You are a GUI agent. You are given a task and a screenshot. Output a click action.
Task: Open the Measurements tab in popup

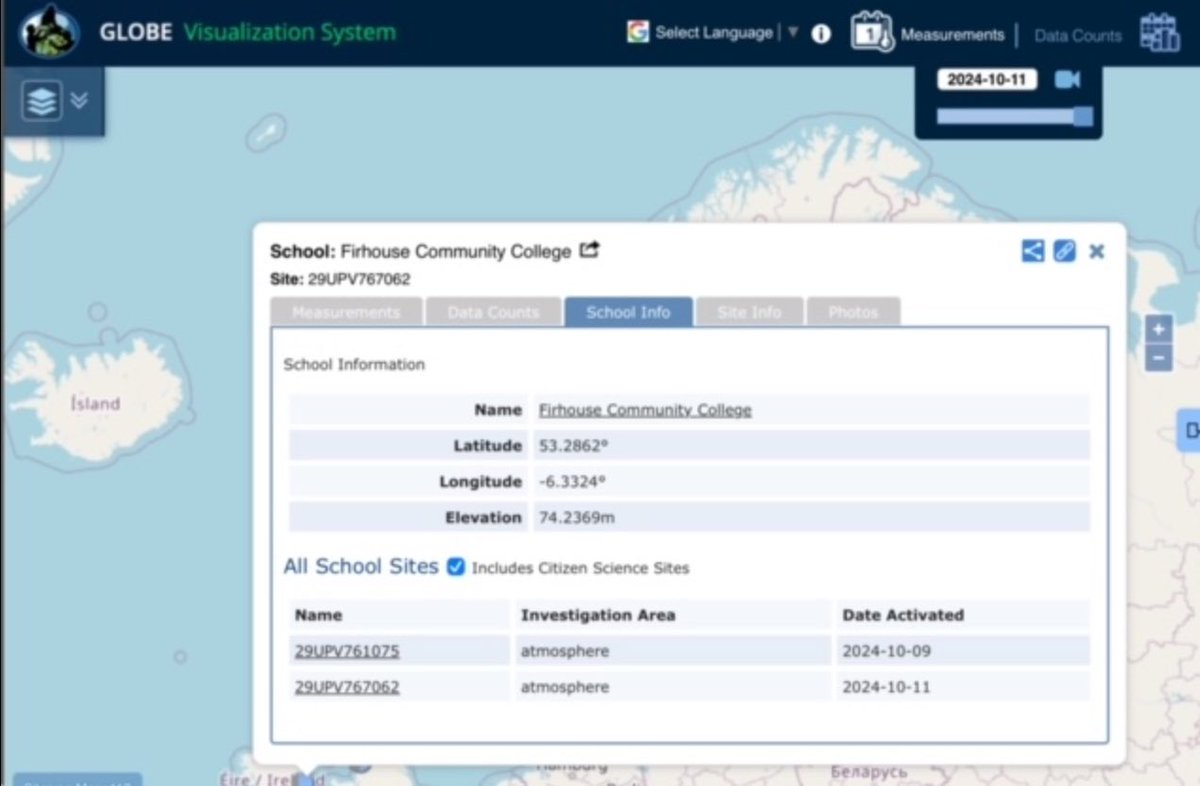(346, 312)
